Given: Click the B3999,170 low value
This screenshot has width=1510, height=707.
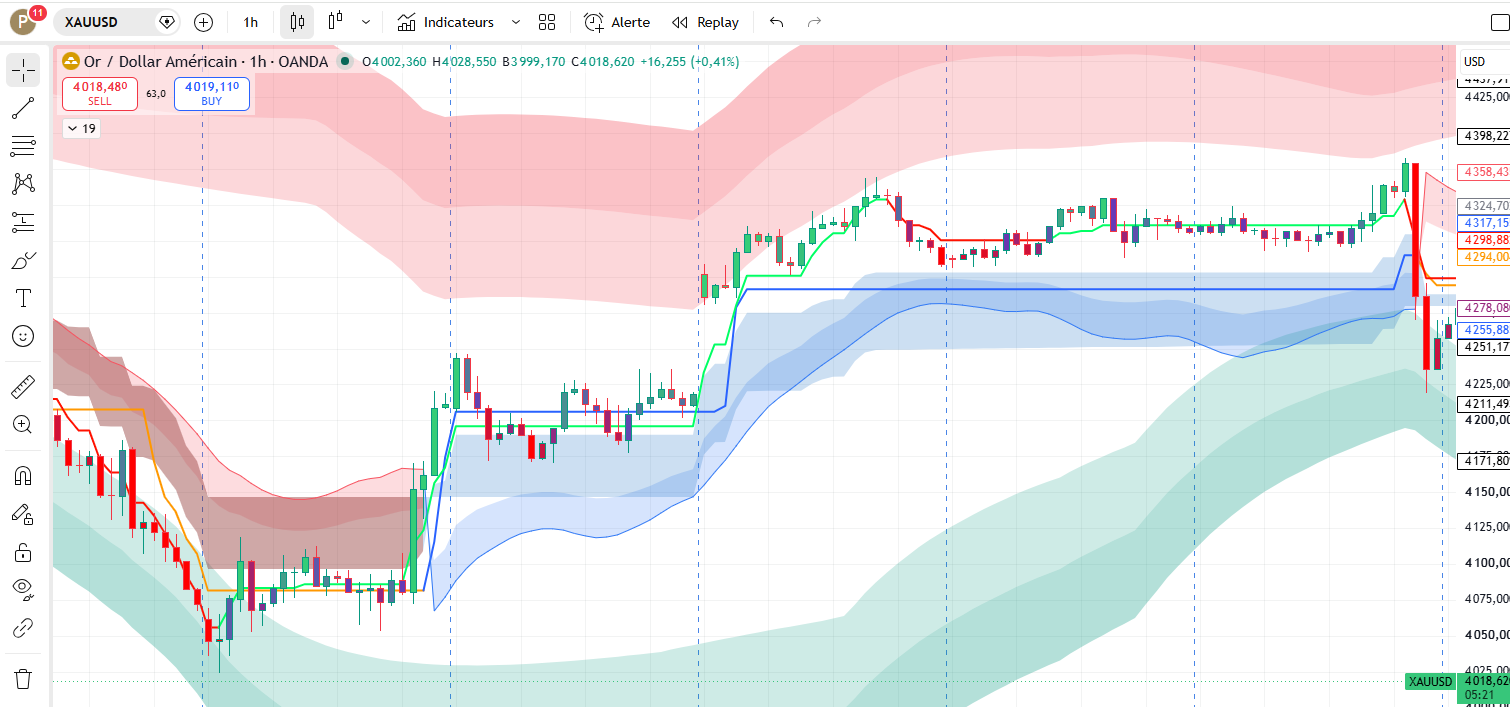Looking at the screenshot, I should [x=534, y=62].
